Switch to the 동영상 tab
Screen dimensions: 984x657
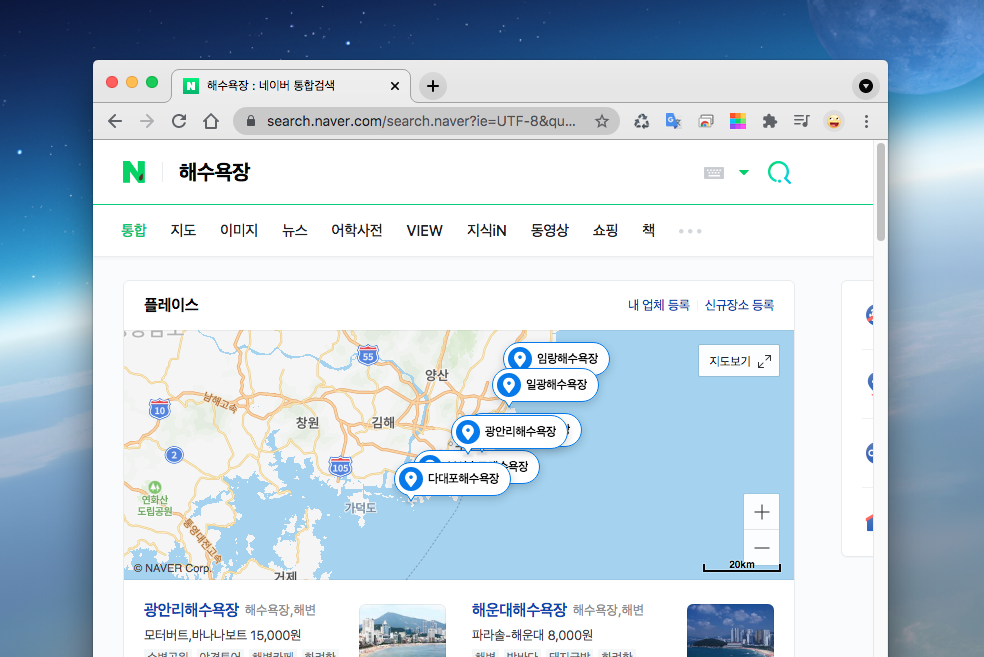coord(550,230)
